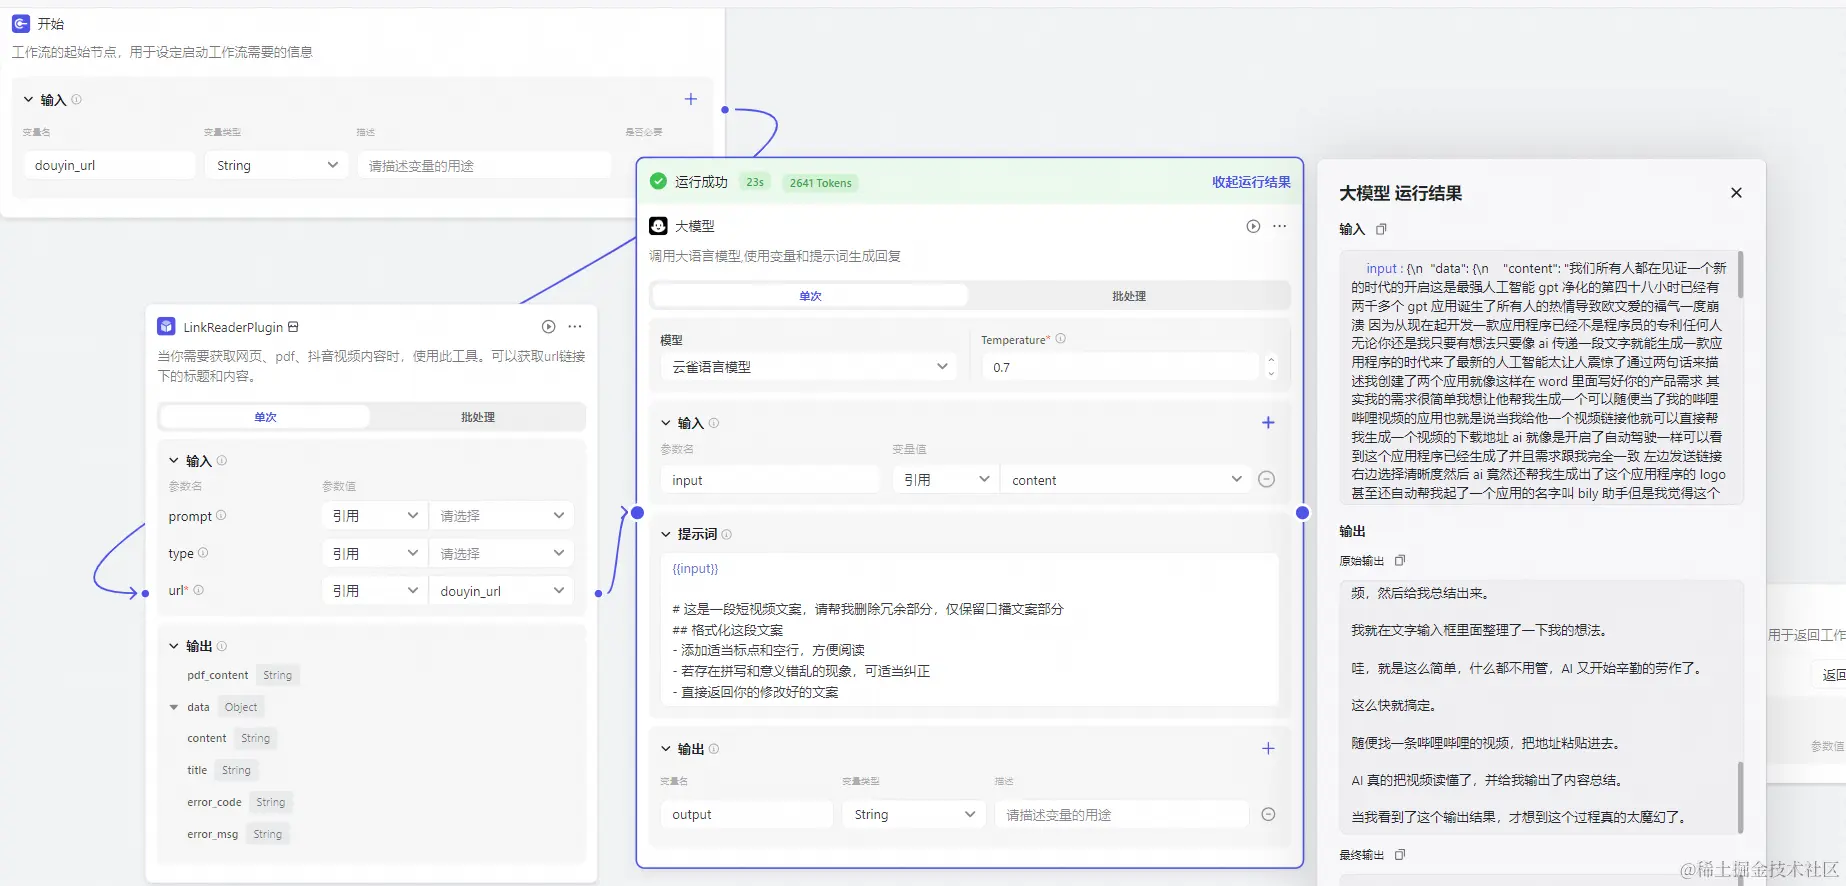Click the Start node description field 请描述变量的用途
Image resolution: width=1846 pixels, height=886 pixels.
pyautogui.click(x=484, y=165)
